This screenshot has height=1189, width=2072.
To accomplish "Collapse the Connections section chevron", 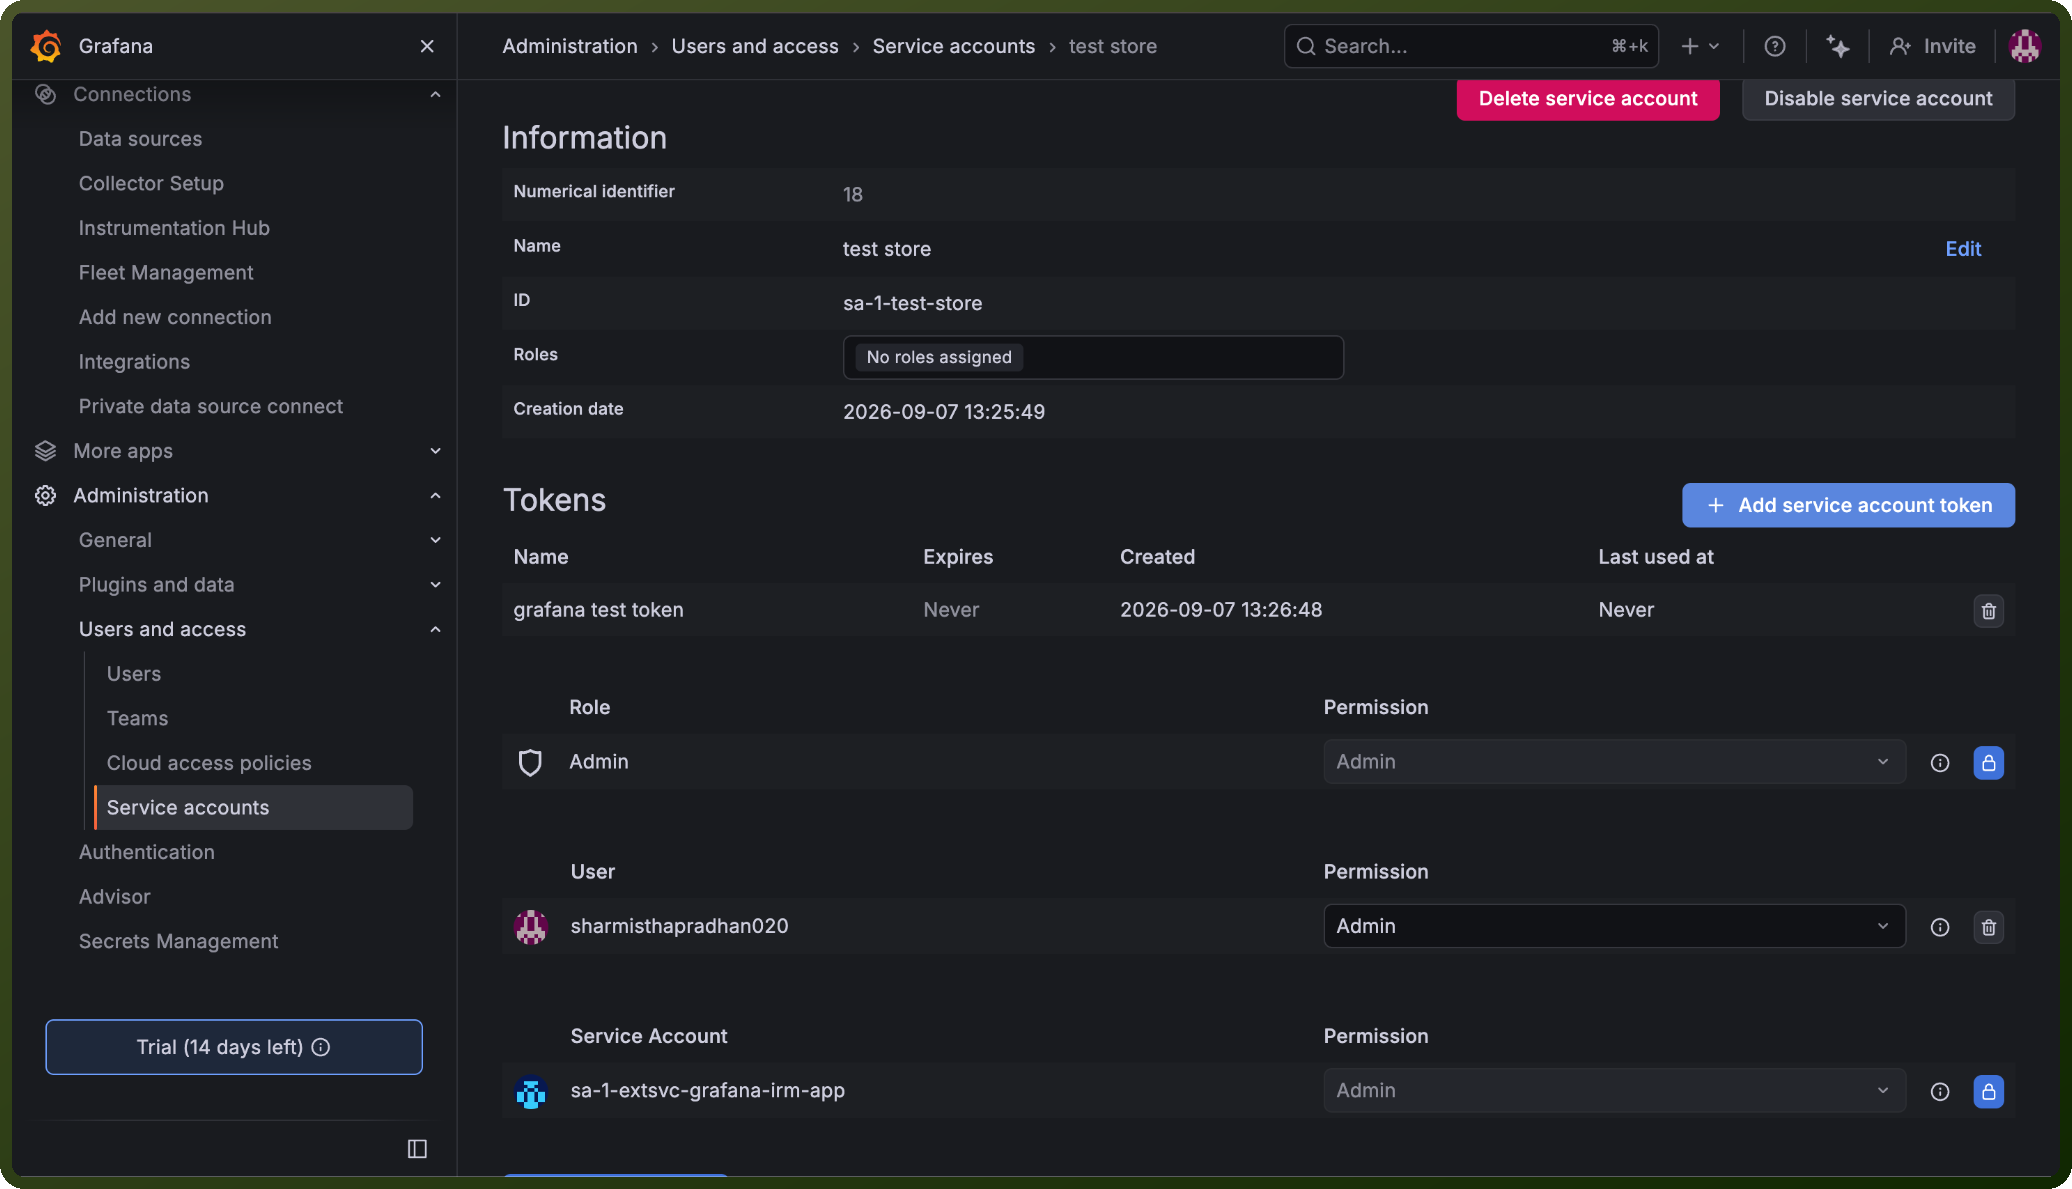I will 435,94.
